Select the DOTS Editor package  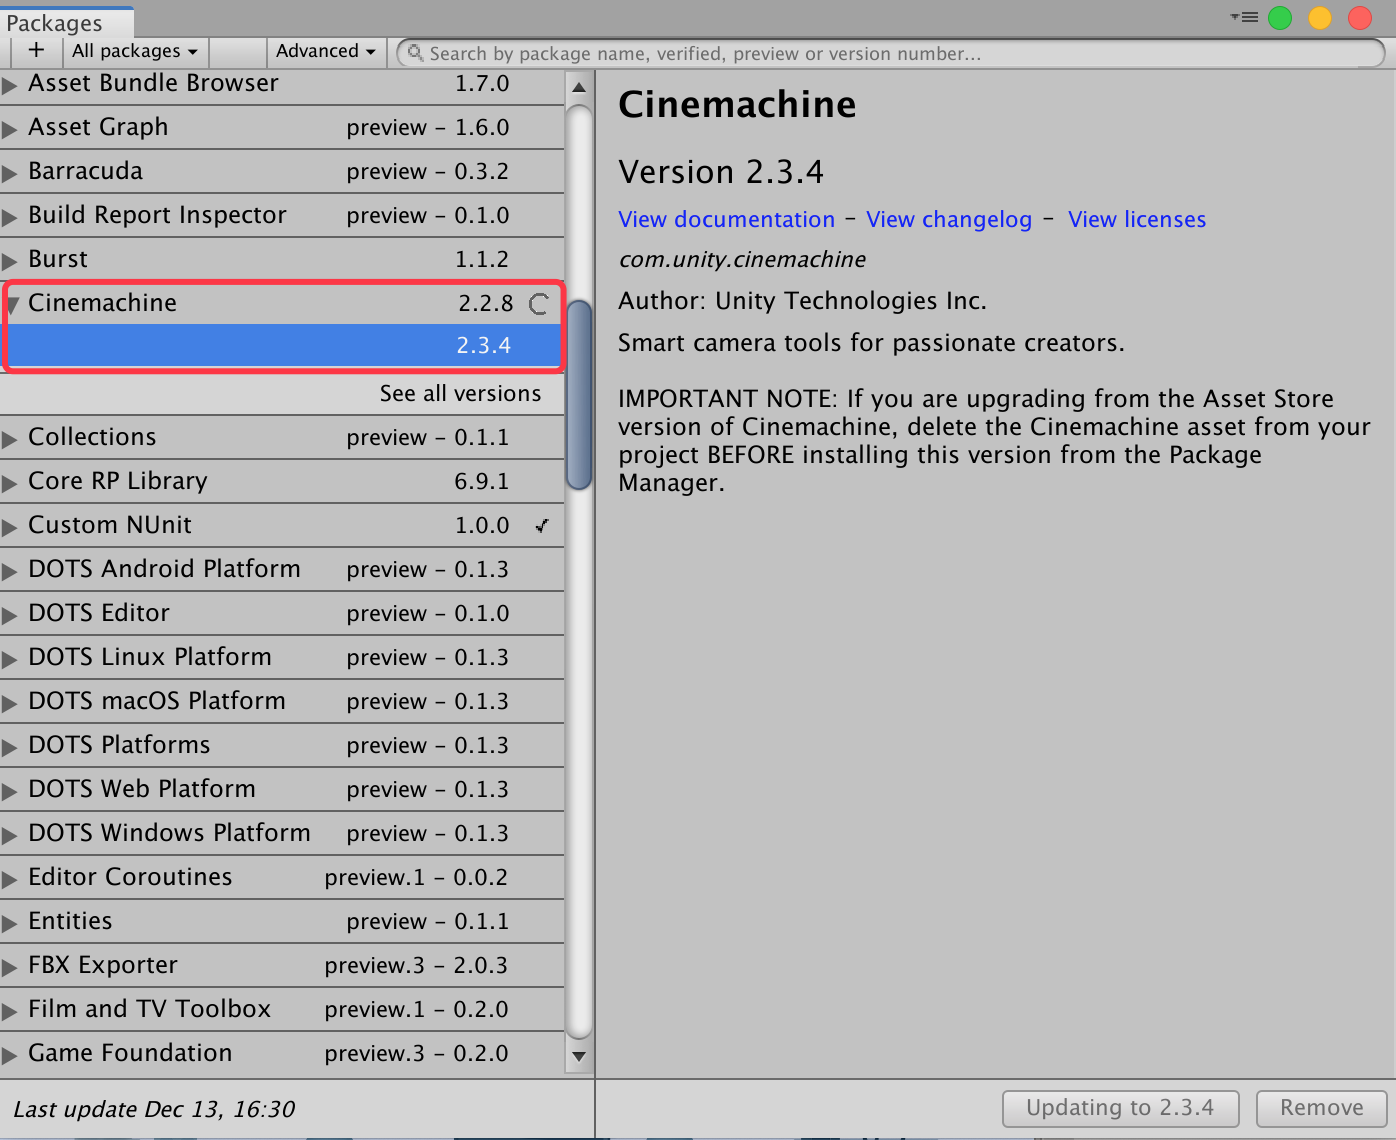click(282, 613)
